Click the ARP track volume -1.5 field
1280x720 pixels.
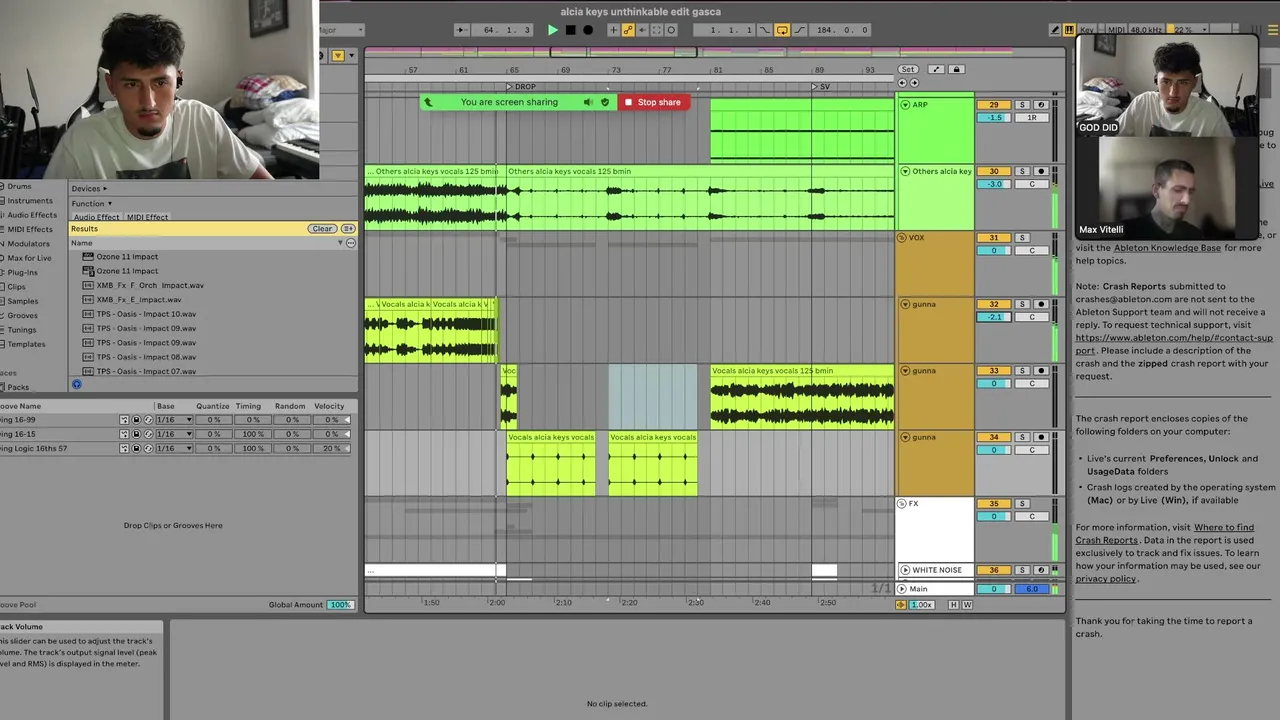pos(994,118)
